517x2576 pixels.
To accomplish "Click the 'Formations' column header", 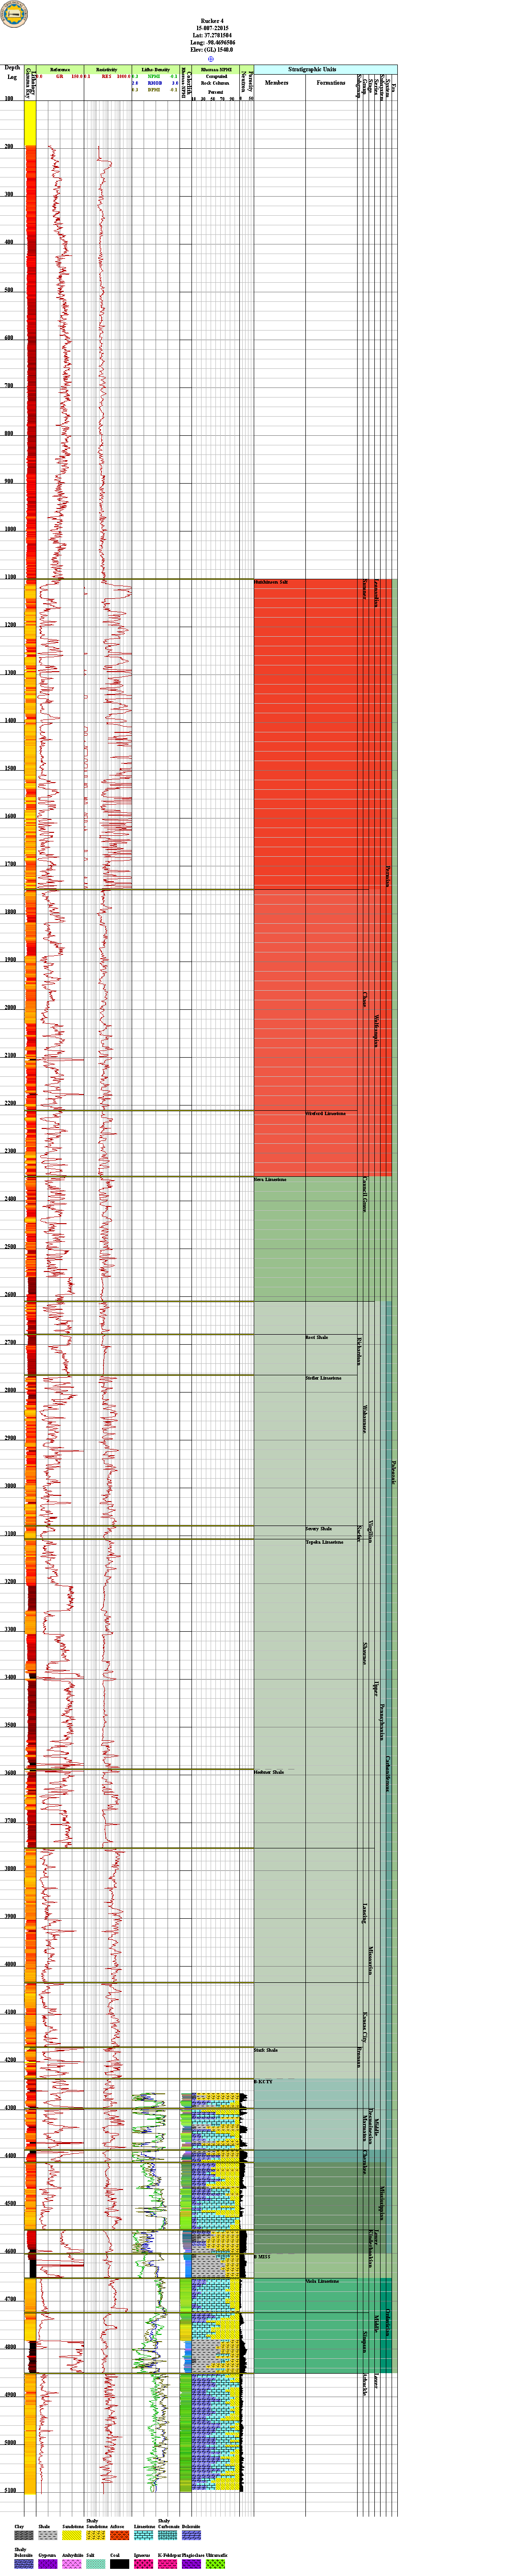I will coord(331,83).
